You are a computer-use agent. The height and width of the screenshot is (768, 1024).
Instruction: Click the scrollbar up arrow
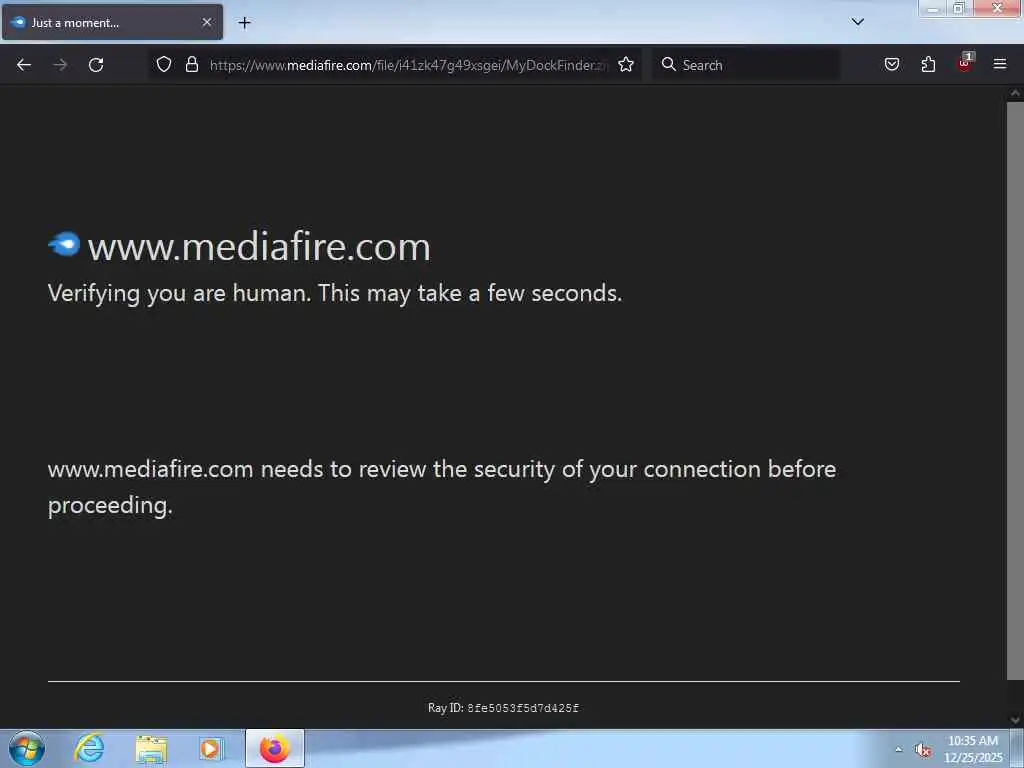pos(1015,93)
